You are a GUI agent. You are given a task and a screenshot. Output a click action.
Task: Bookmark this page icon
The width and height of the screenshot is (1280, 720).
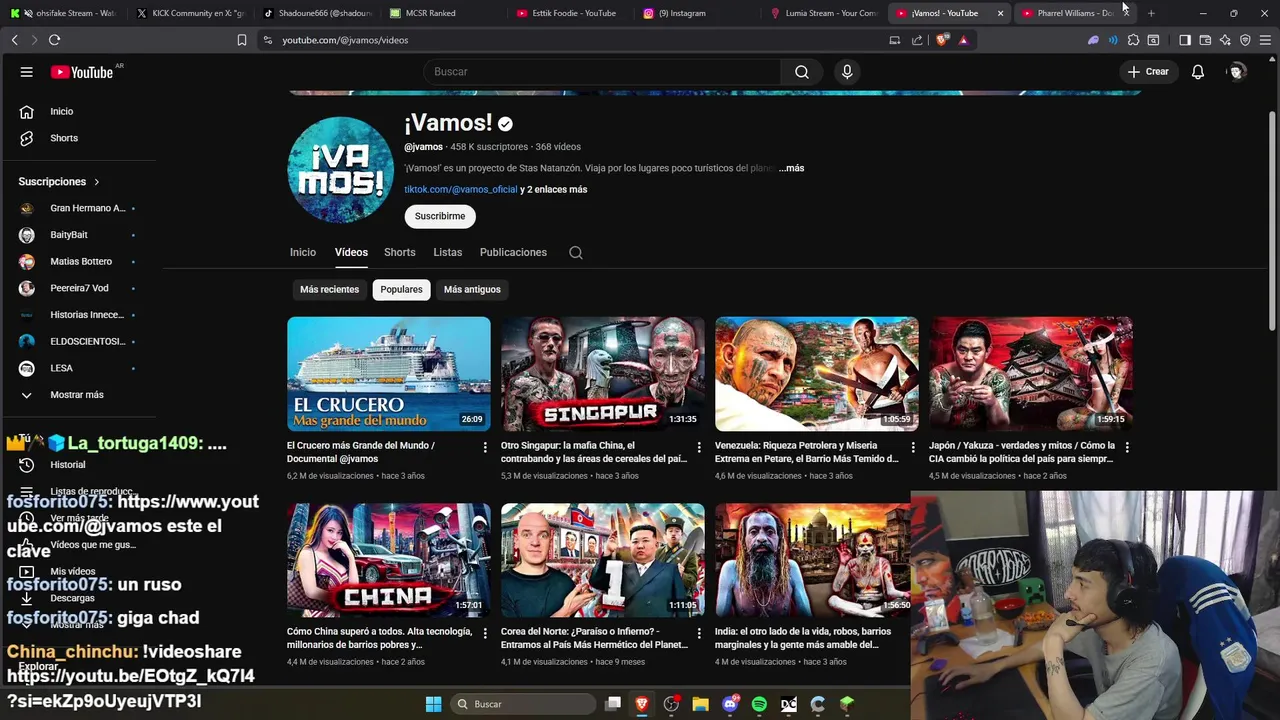tap(241, 40)
